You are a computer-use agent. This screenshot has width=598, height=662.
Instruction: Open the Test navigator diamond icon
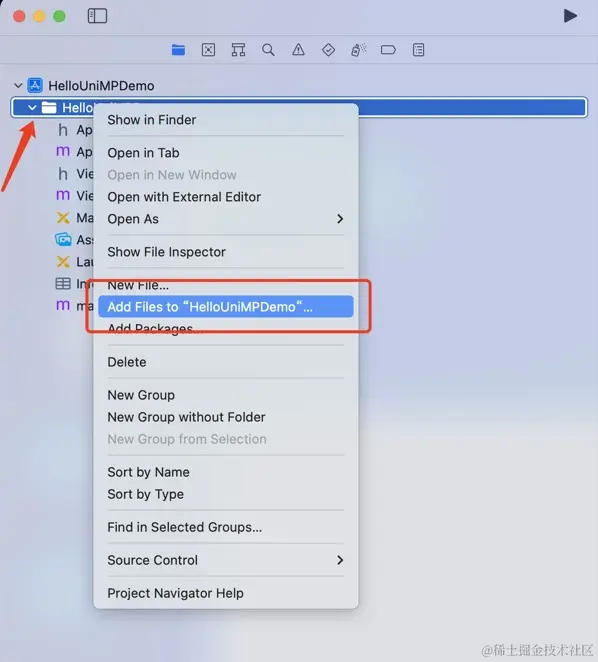point(328,50)
